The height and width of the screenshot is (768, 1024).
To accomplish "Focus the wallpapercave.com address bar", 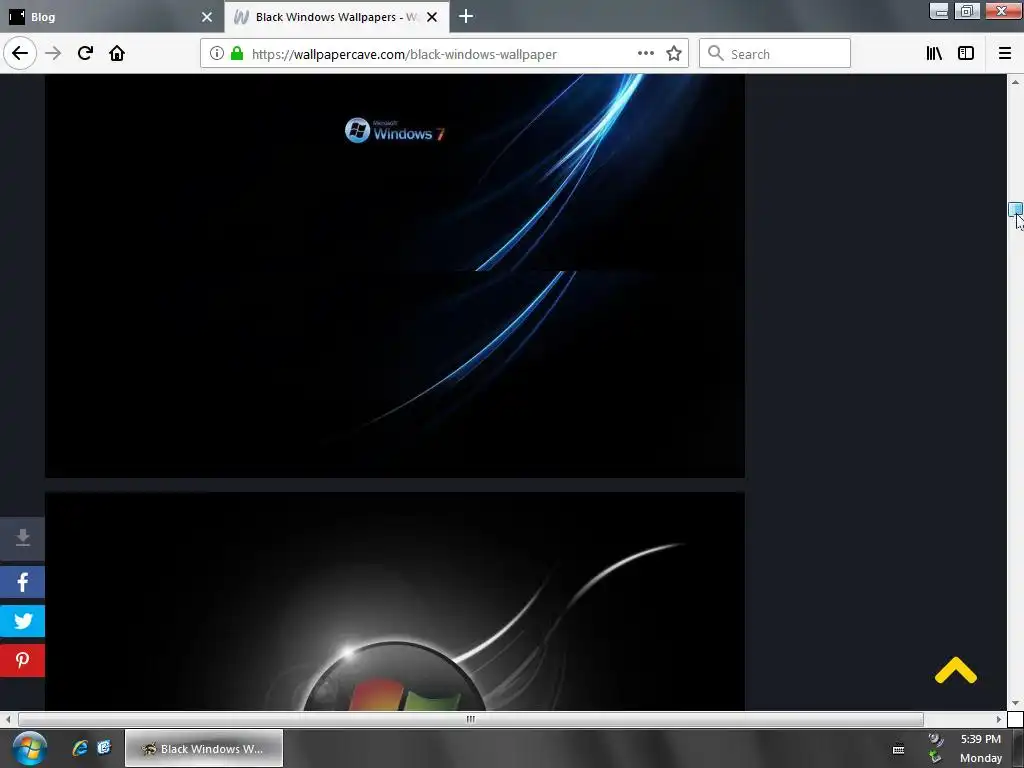I will 444,54.
